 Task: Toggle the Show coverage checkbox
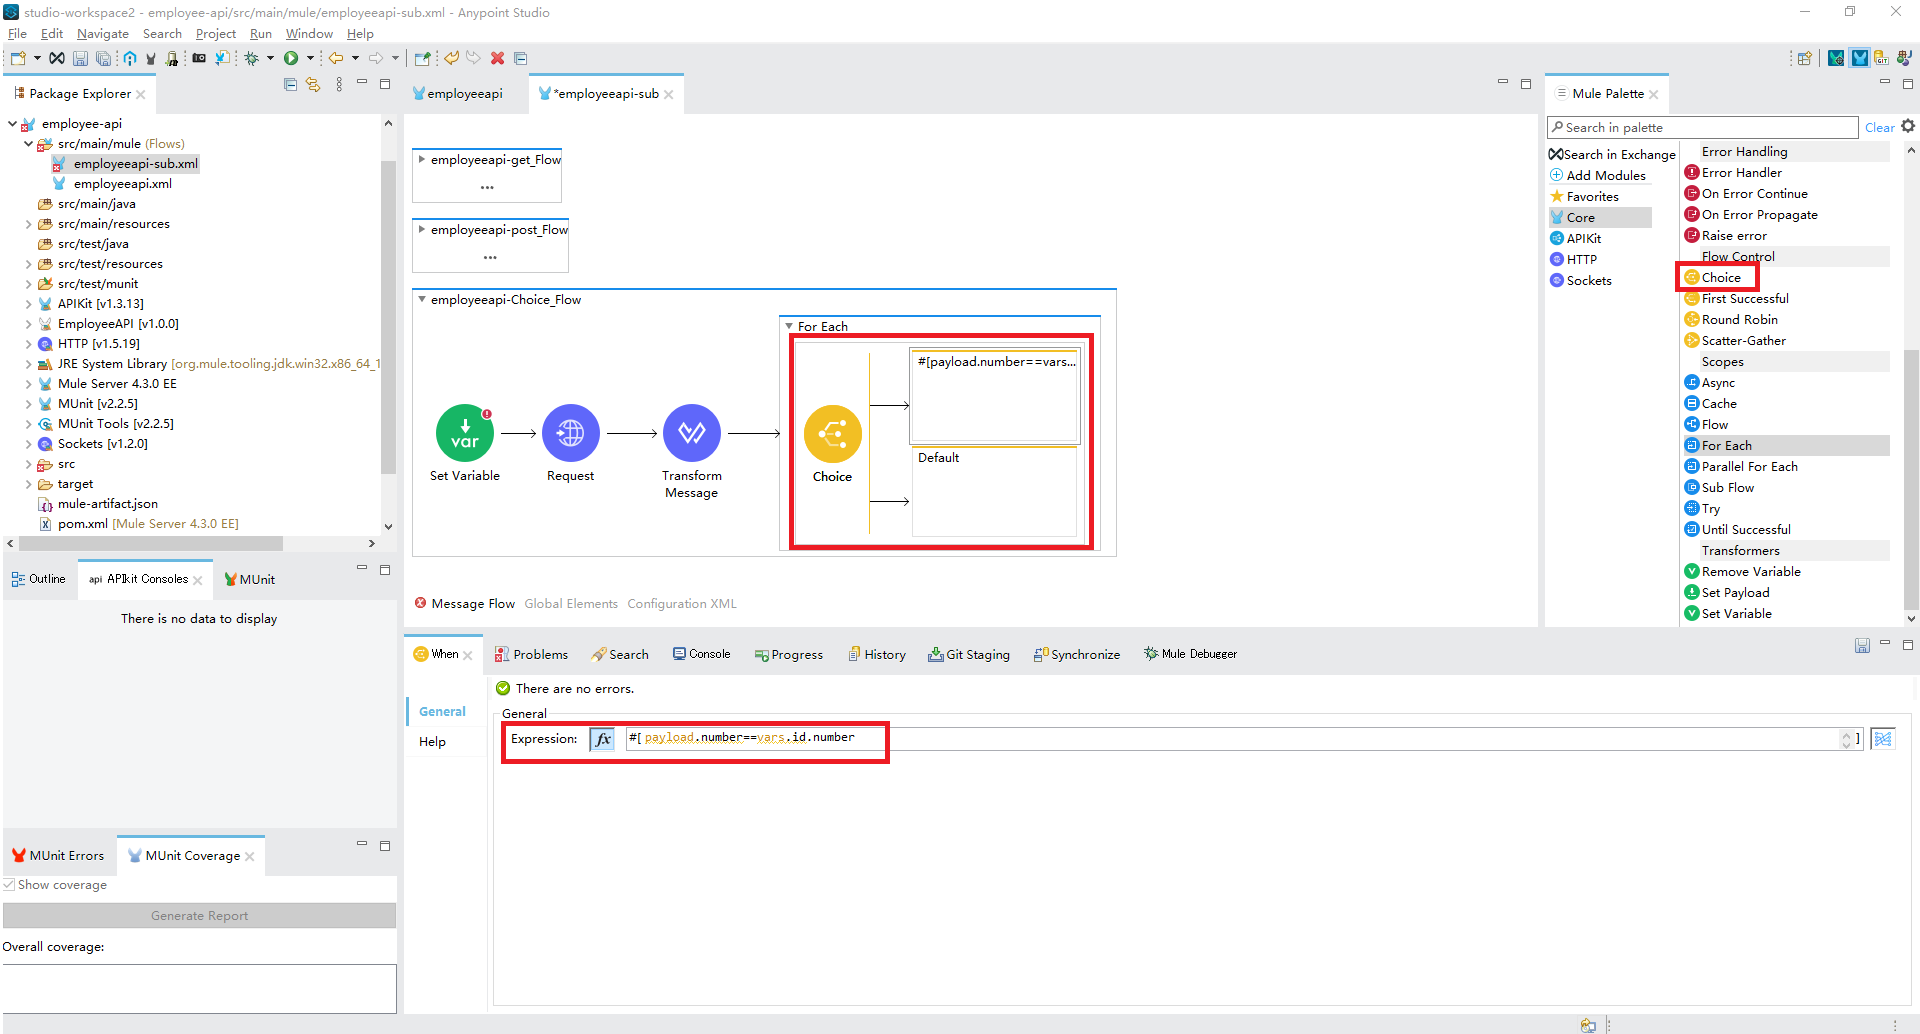[9, 885]
